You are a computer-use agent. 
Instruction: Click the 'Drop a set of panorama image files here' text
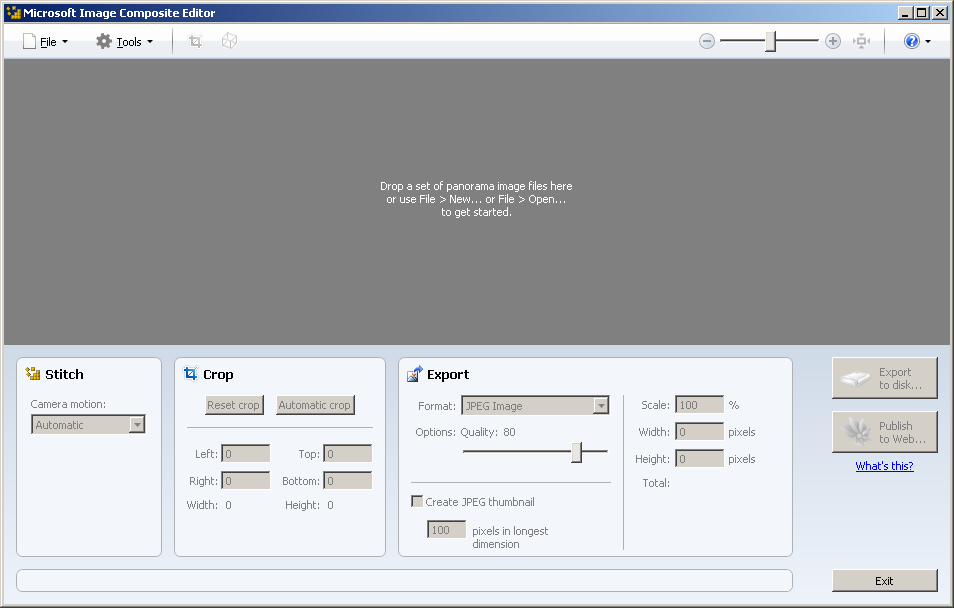pyautogui.click(x=476, y=186)
